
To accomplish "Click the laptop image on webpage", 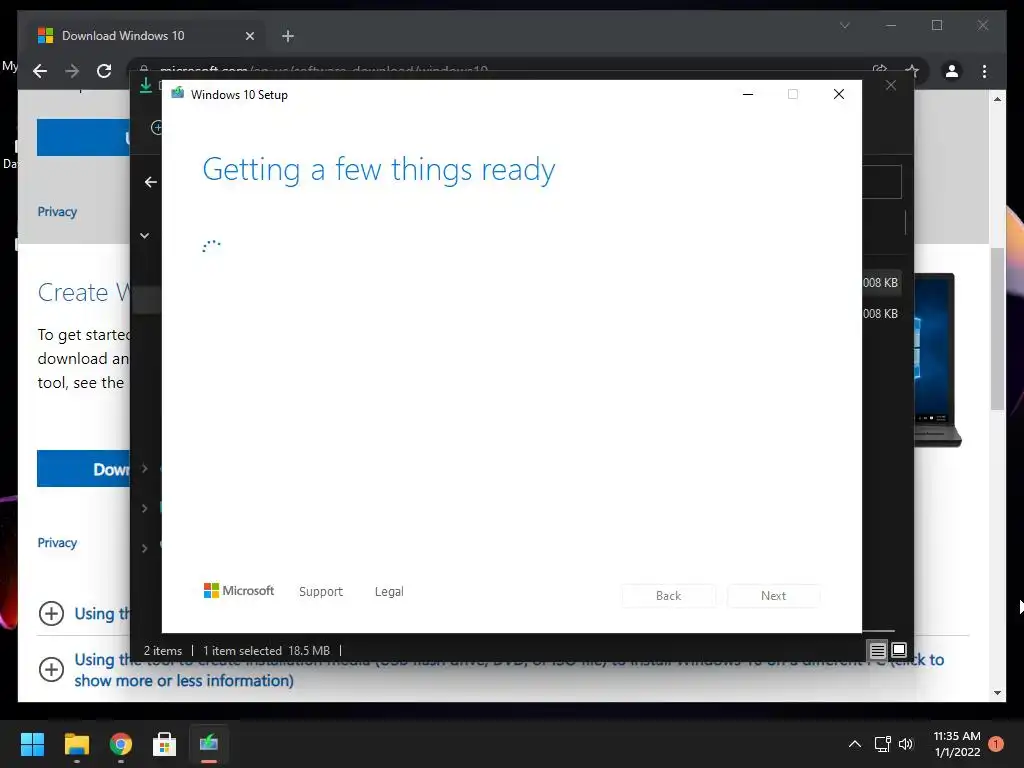I will pos(938,360).
